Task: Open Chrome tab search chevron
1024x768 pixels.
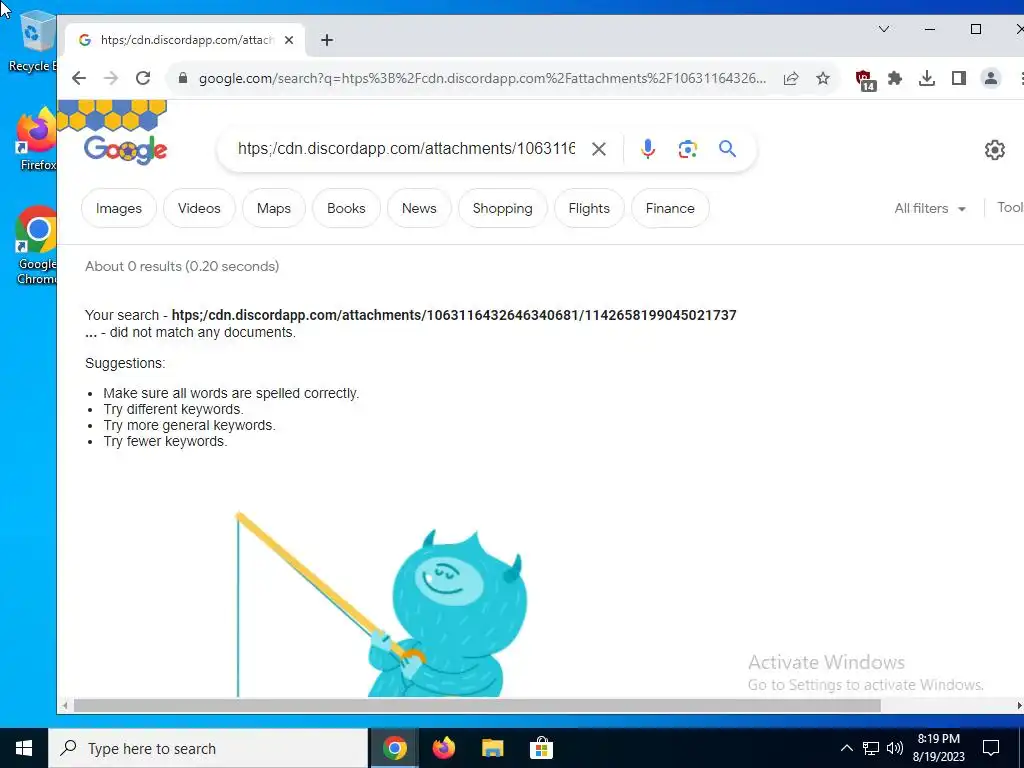Action: click(x=884, y=29)
